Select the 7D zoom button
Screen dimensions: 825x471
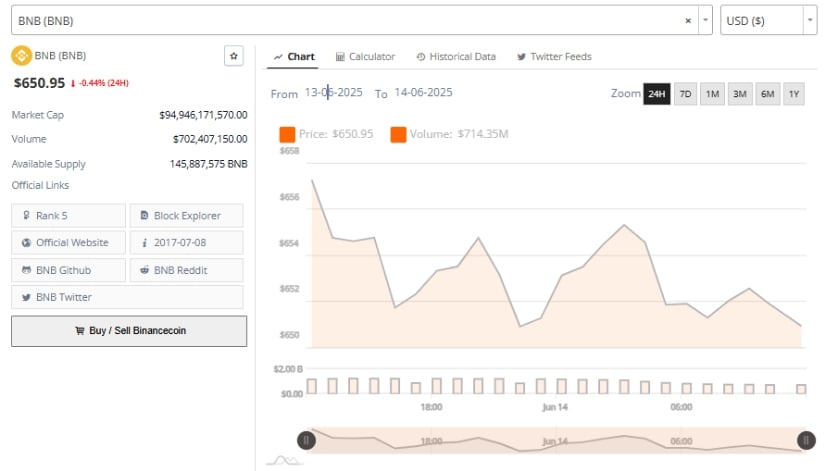point(685,94)
